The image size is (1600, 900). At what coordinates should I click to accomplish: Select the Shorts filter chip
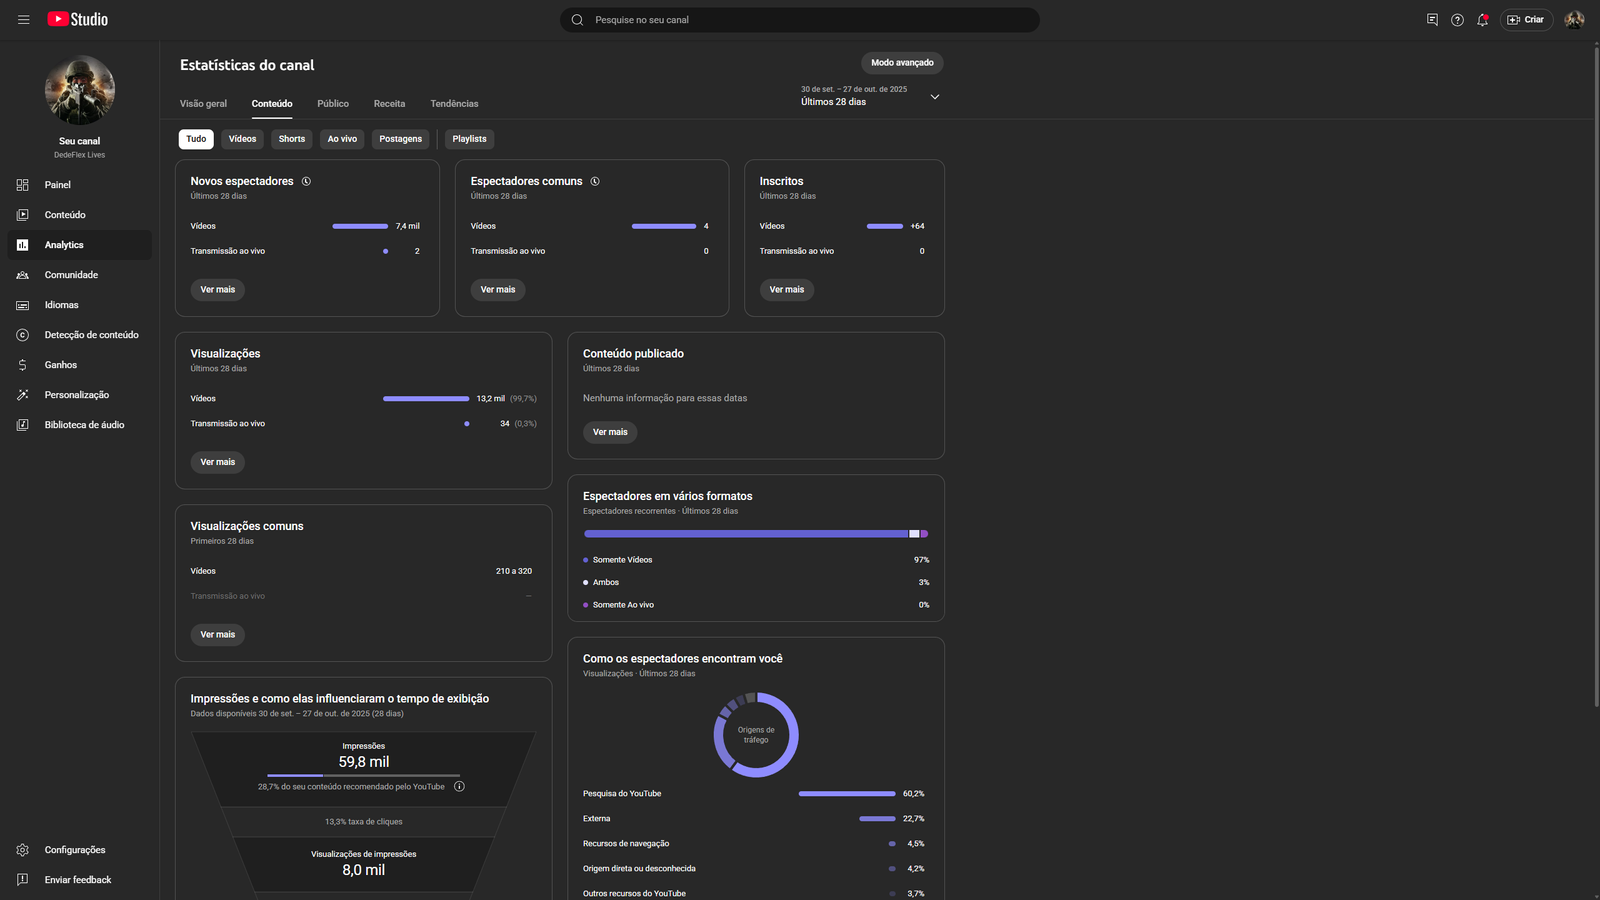[291, 139]
